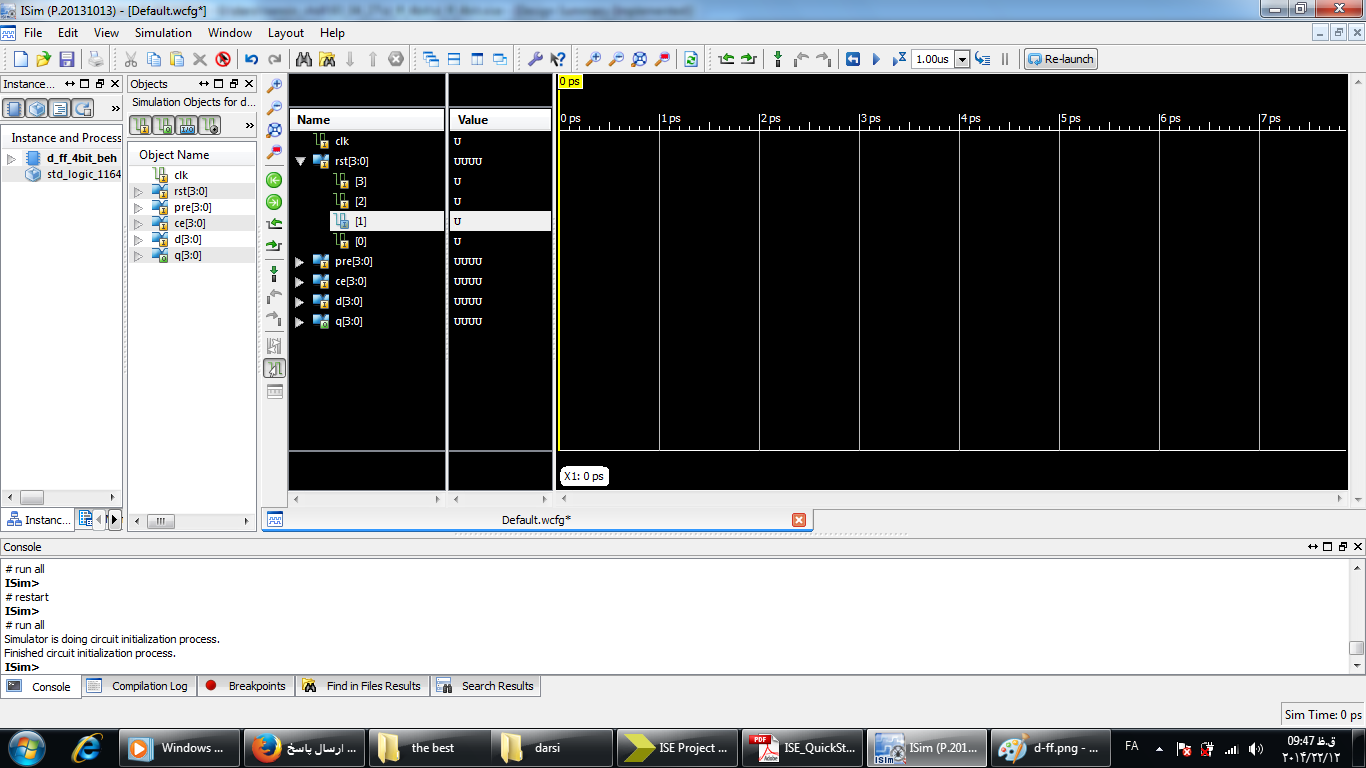Open the Simulation menu
Screen dimensions: 1366x768
[163, 33]
